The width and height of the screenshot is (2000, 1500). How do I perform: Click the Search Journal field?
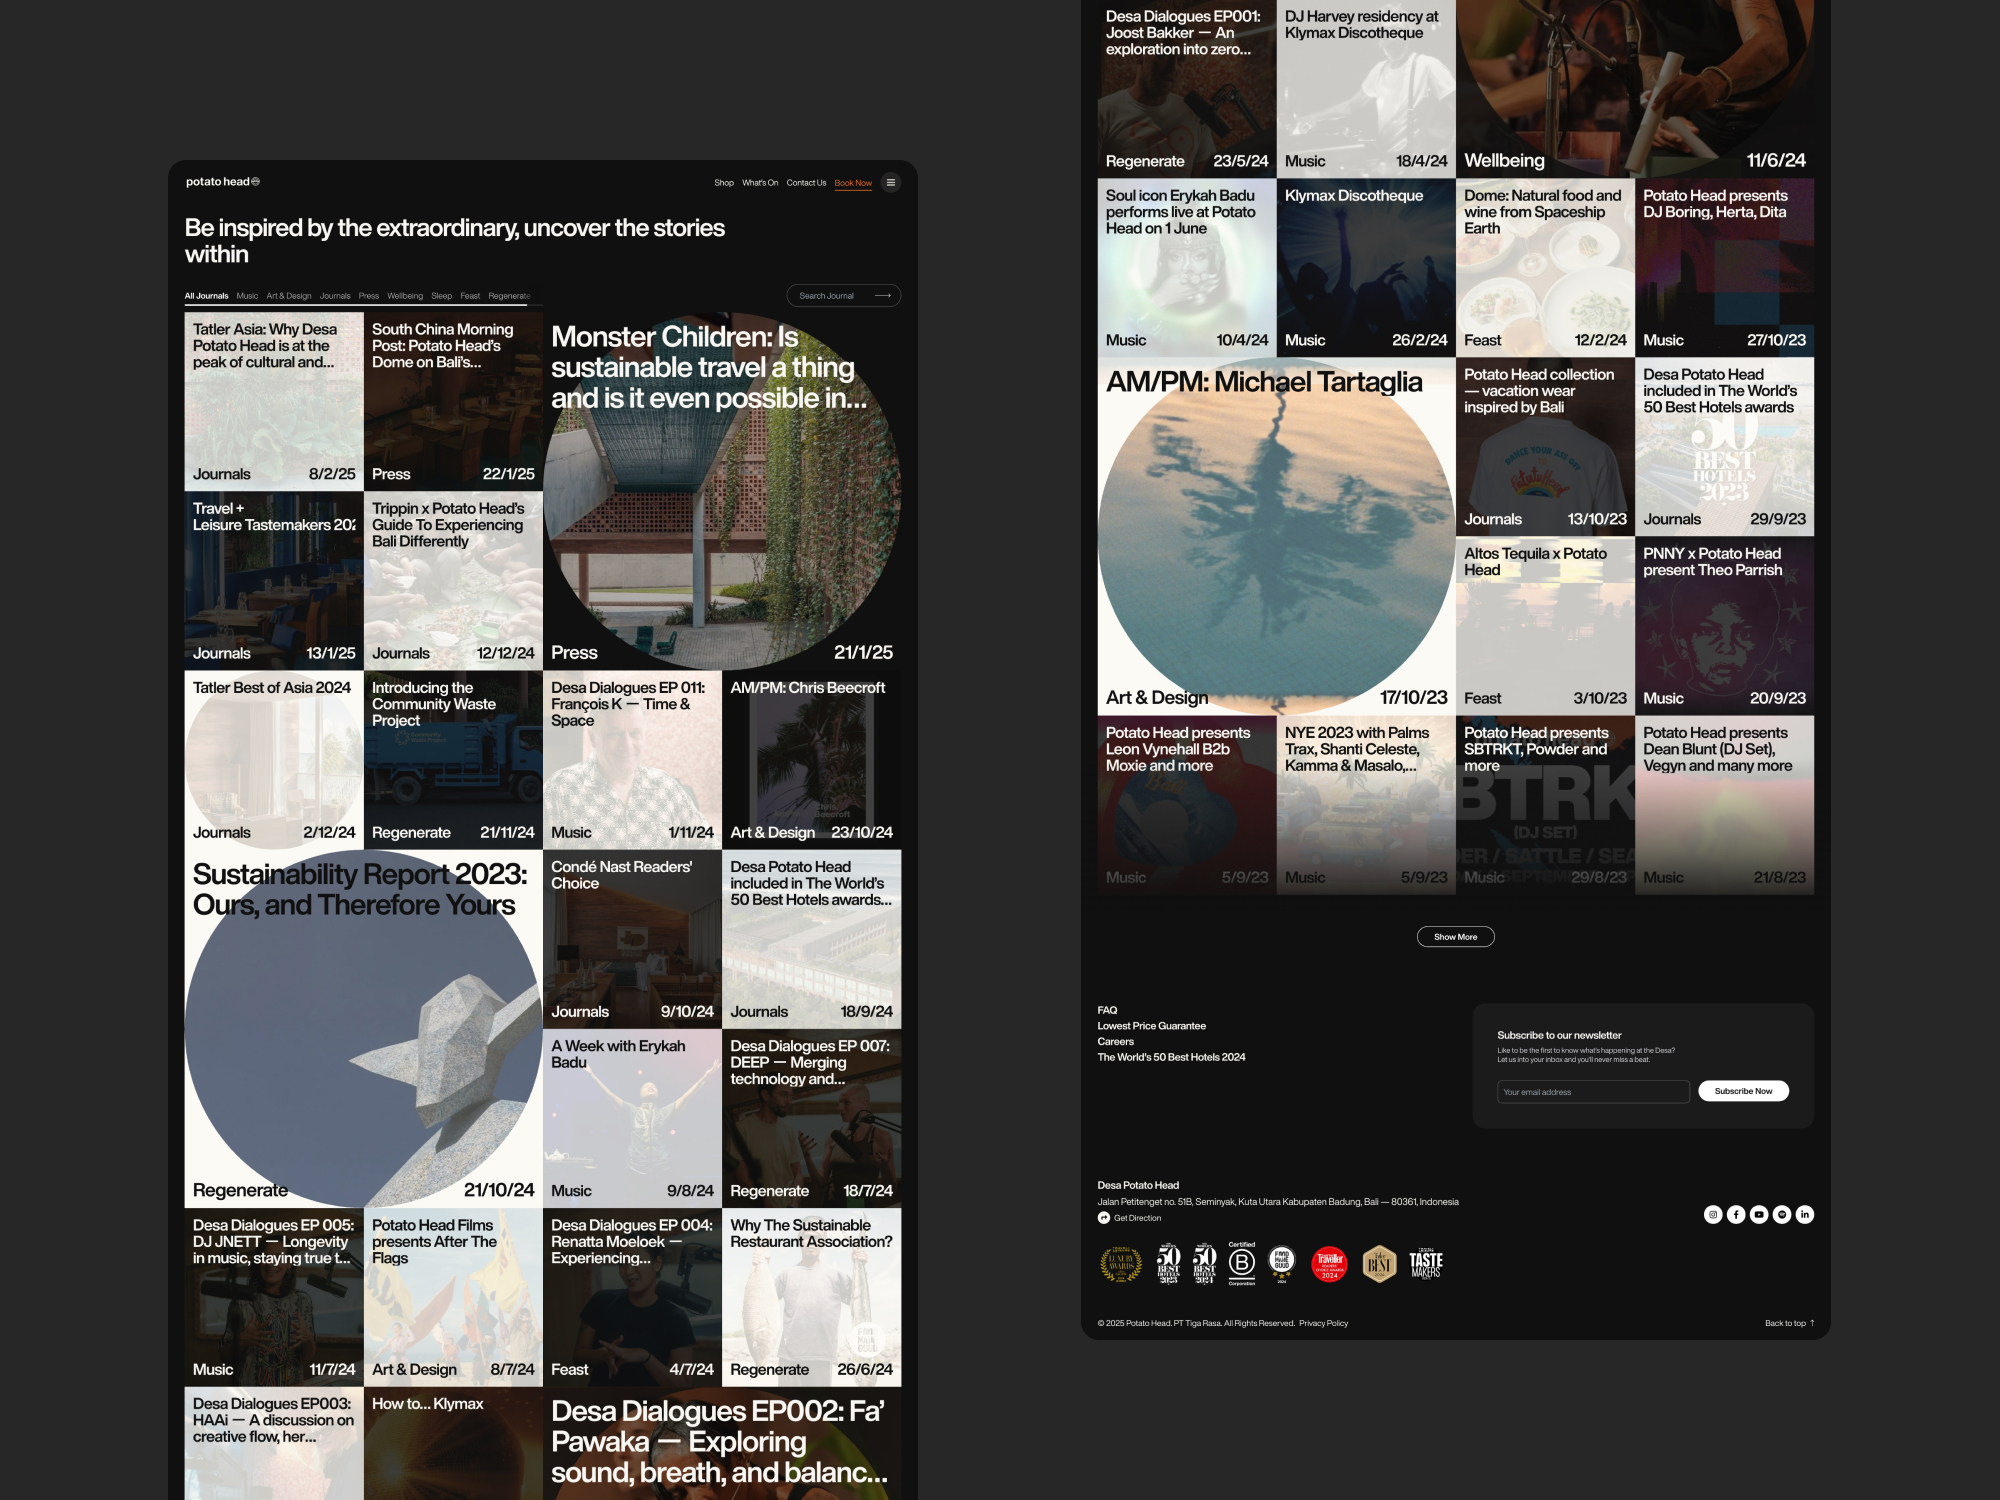844,296
